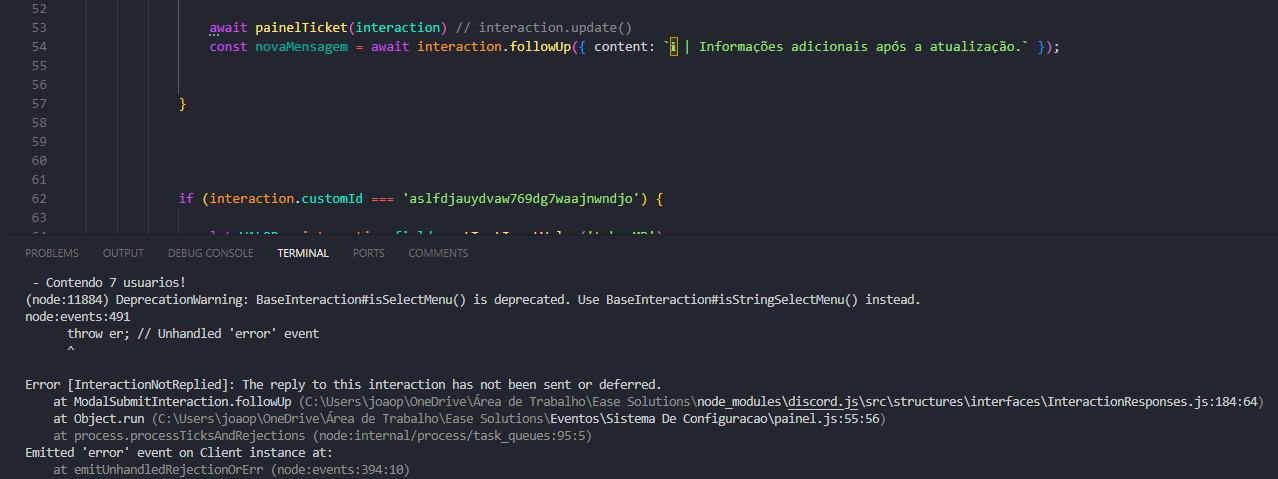Viewport: 1278px width, 479px height.
Task: Select the TERMINAL panel tab
Action: tap(303, 253)
